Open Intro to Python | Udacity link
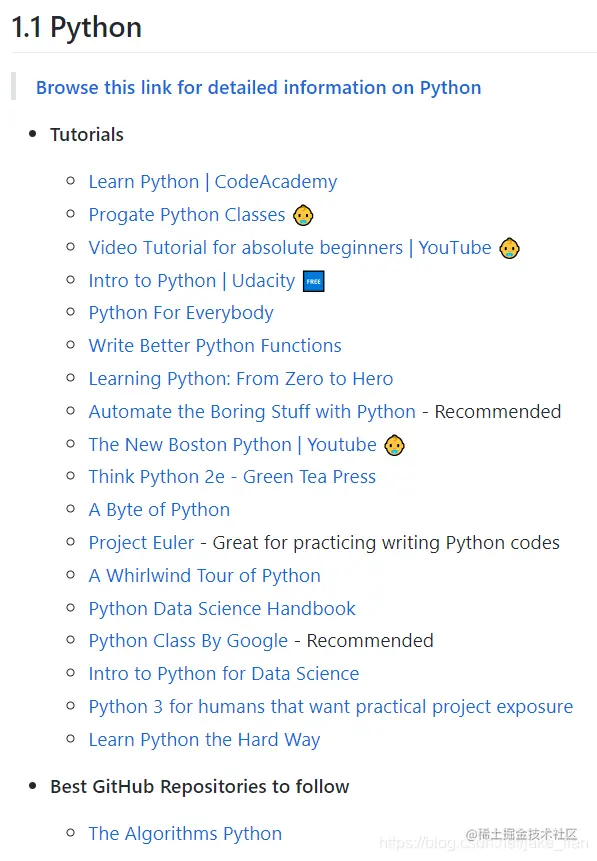The width and height of the screenshot is (597, 861). point(192,281)
